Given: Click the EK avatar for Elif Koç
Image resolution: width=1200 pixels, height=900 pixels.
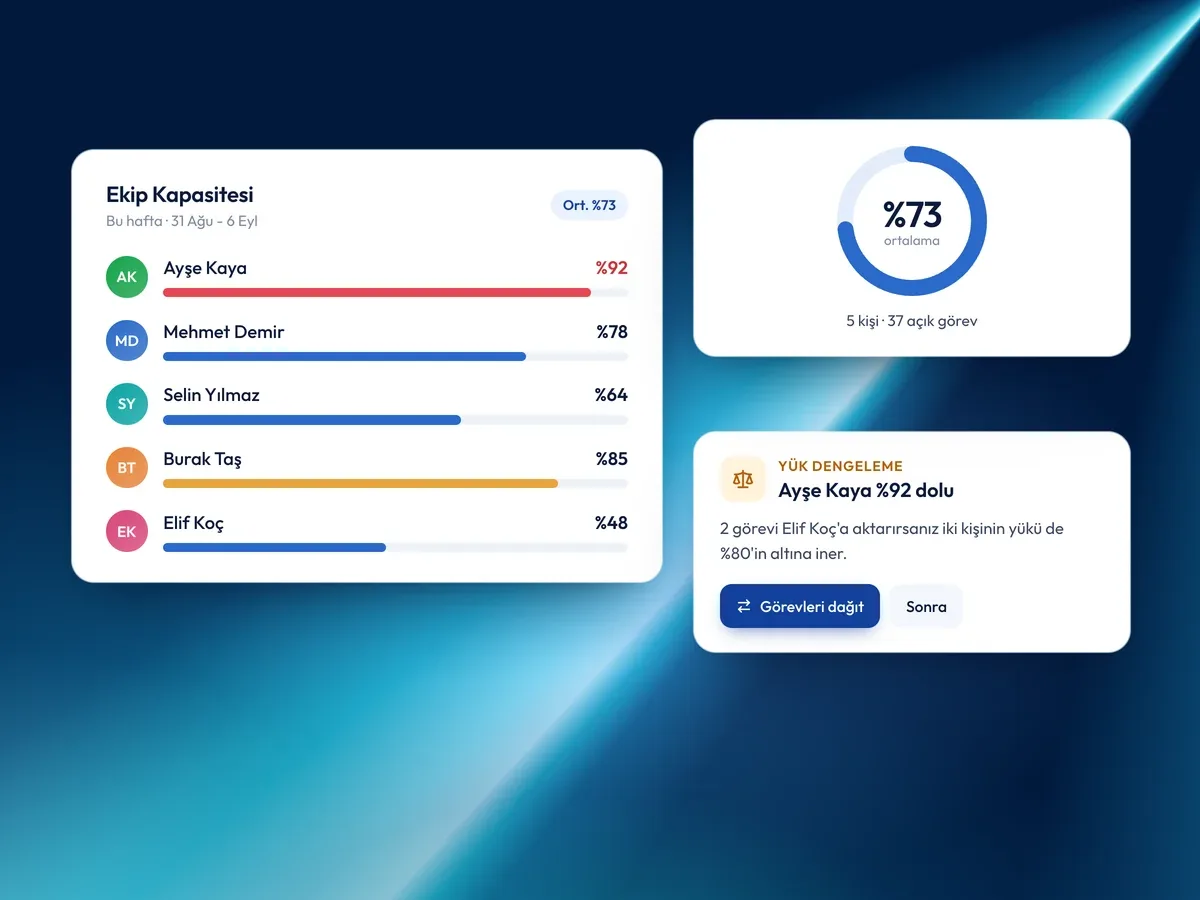Looking at the screenshot, I should (x=127, y=532).
